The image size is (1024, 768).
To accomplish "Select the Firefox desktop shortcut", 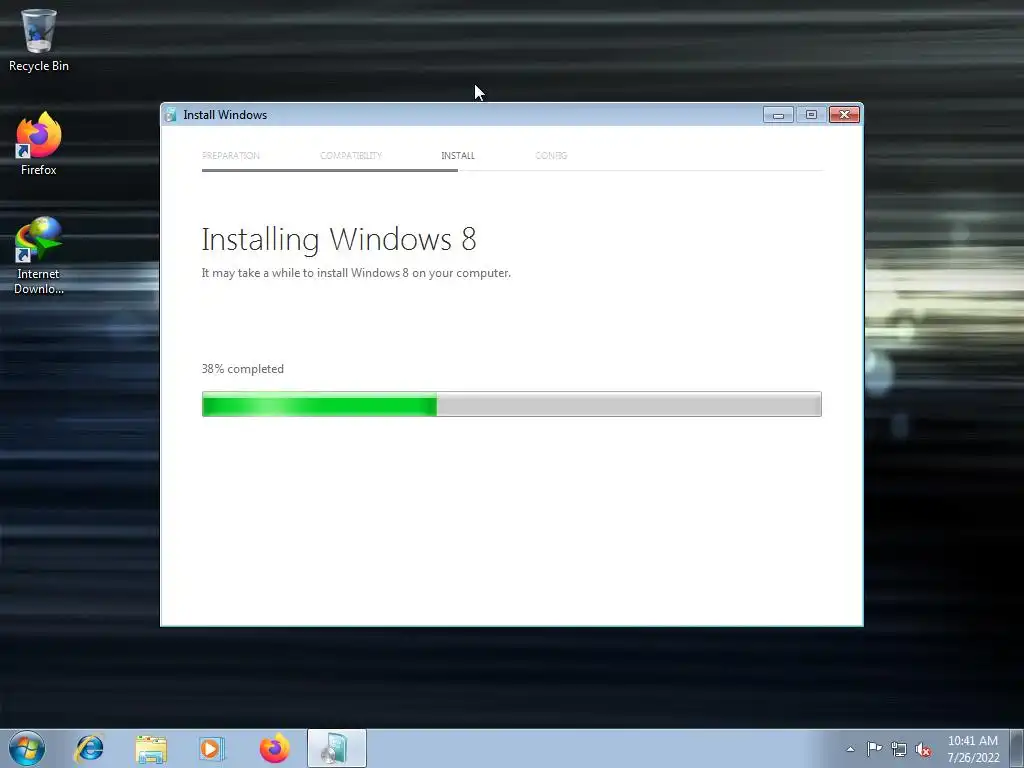I will (39, 144).
